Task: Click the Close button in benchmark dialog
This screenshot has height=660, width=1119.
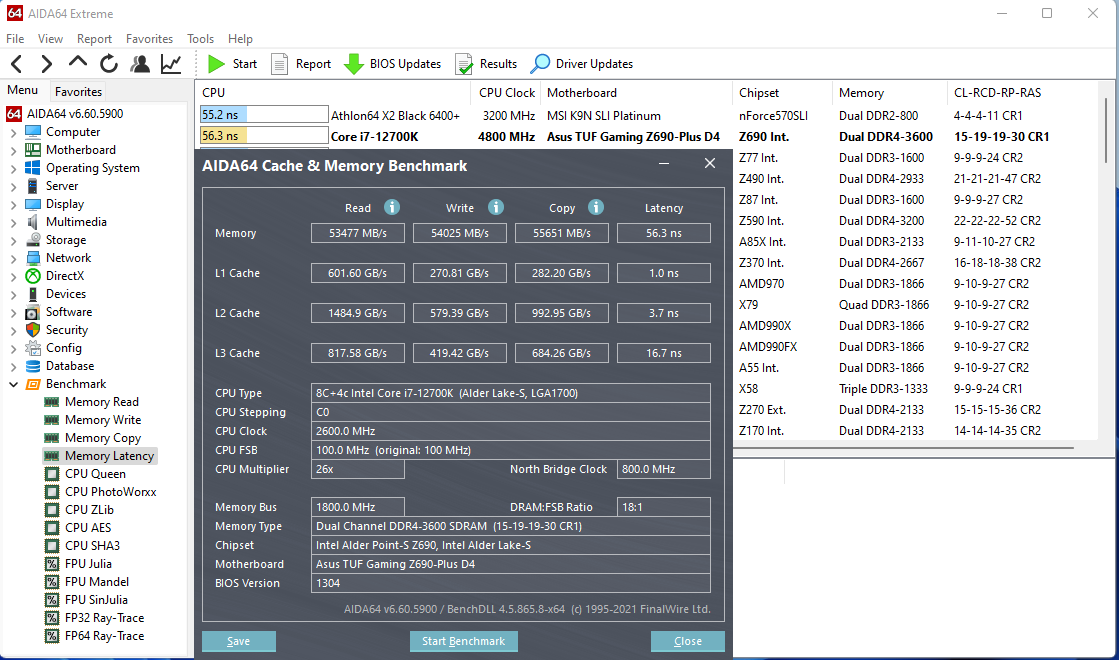Action: pos(687,641)
